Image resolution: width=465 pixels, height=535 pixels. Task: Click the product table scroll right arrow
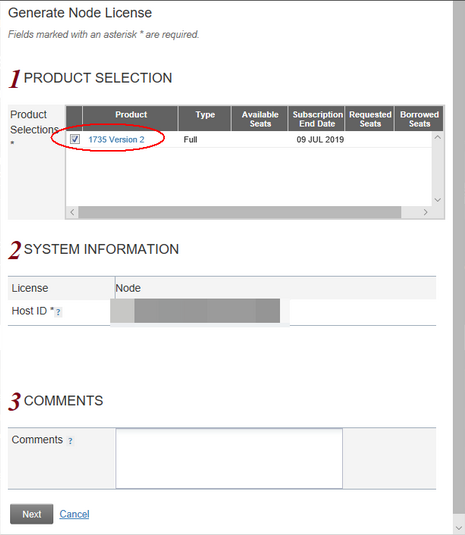[x=425, y=212]
